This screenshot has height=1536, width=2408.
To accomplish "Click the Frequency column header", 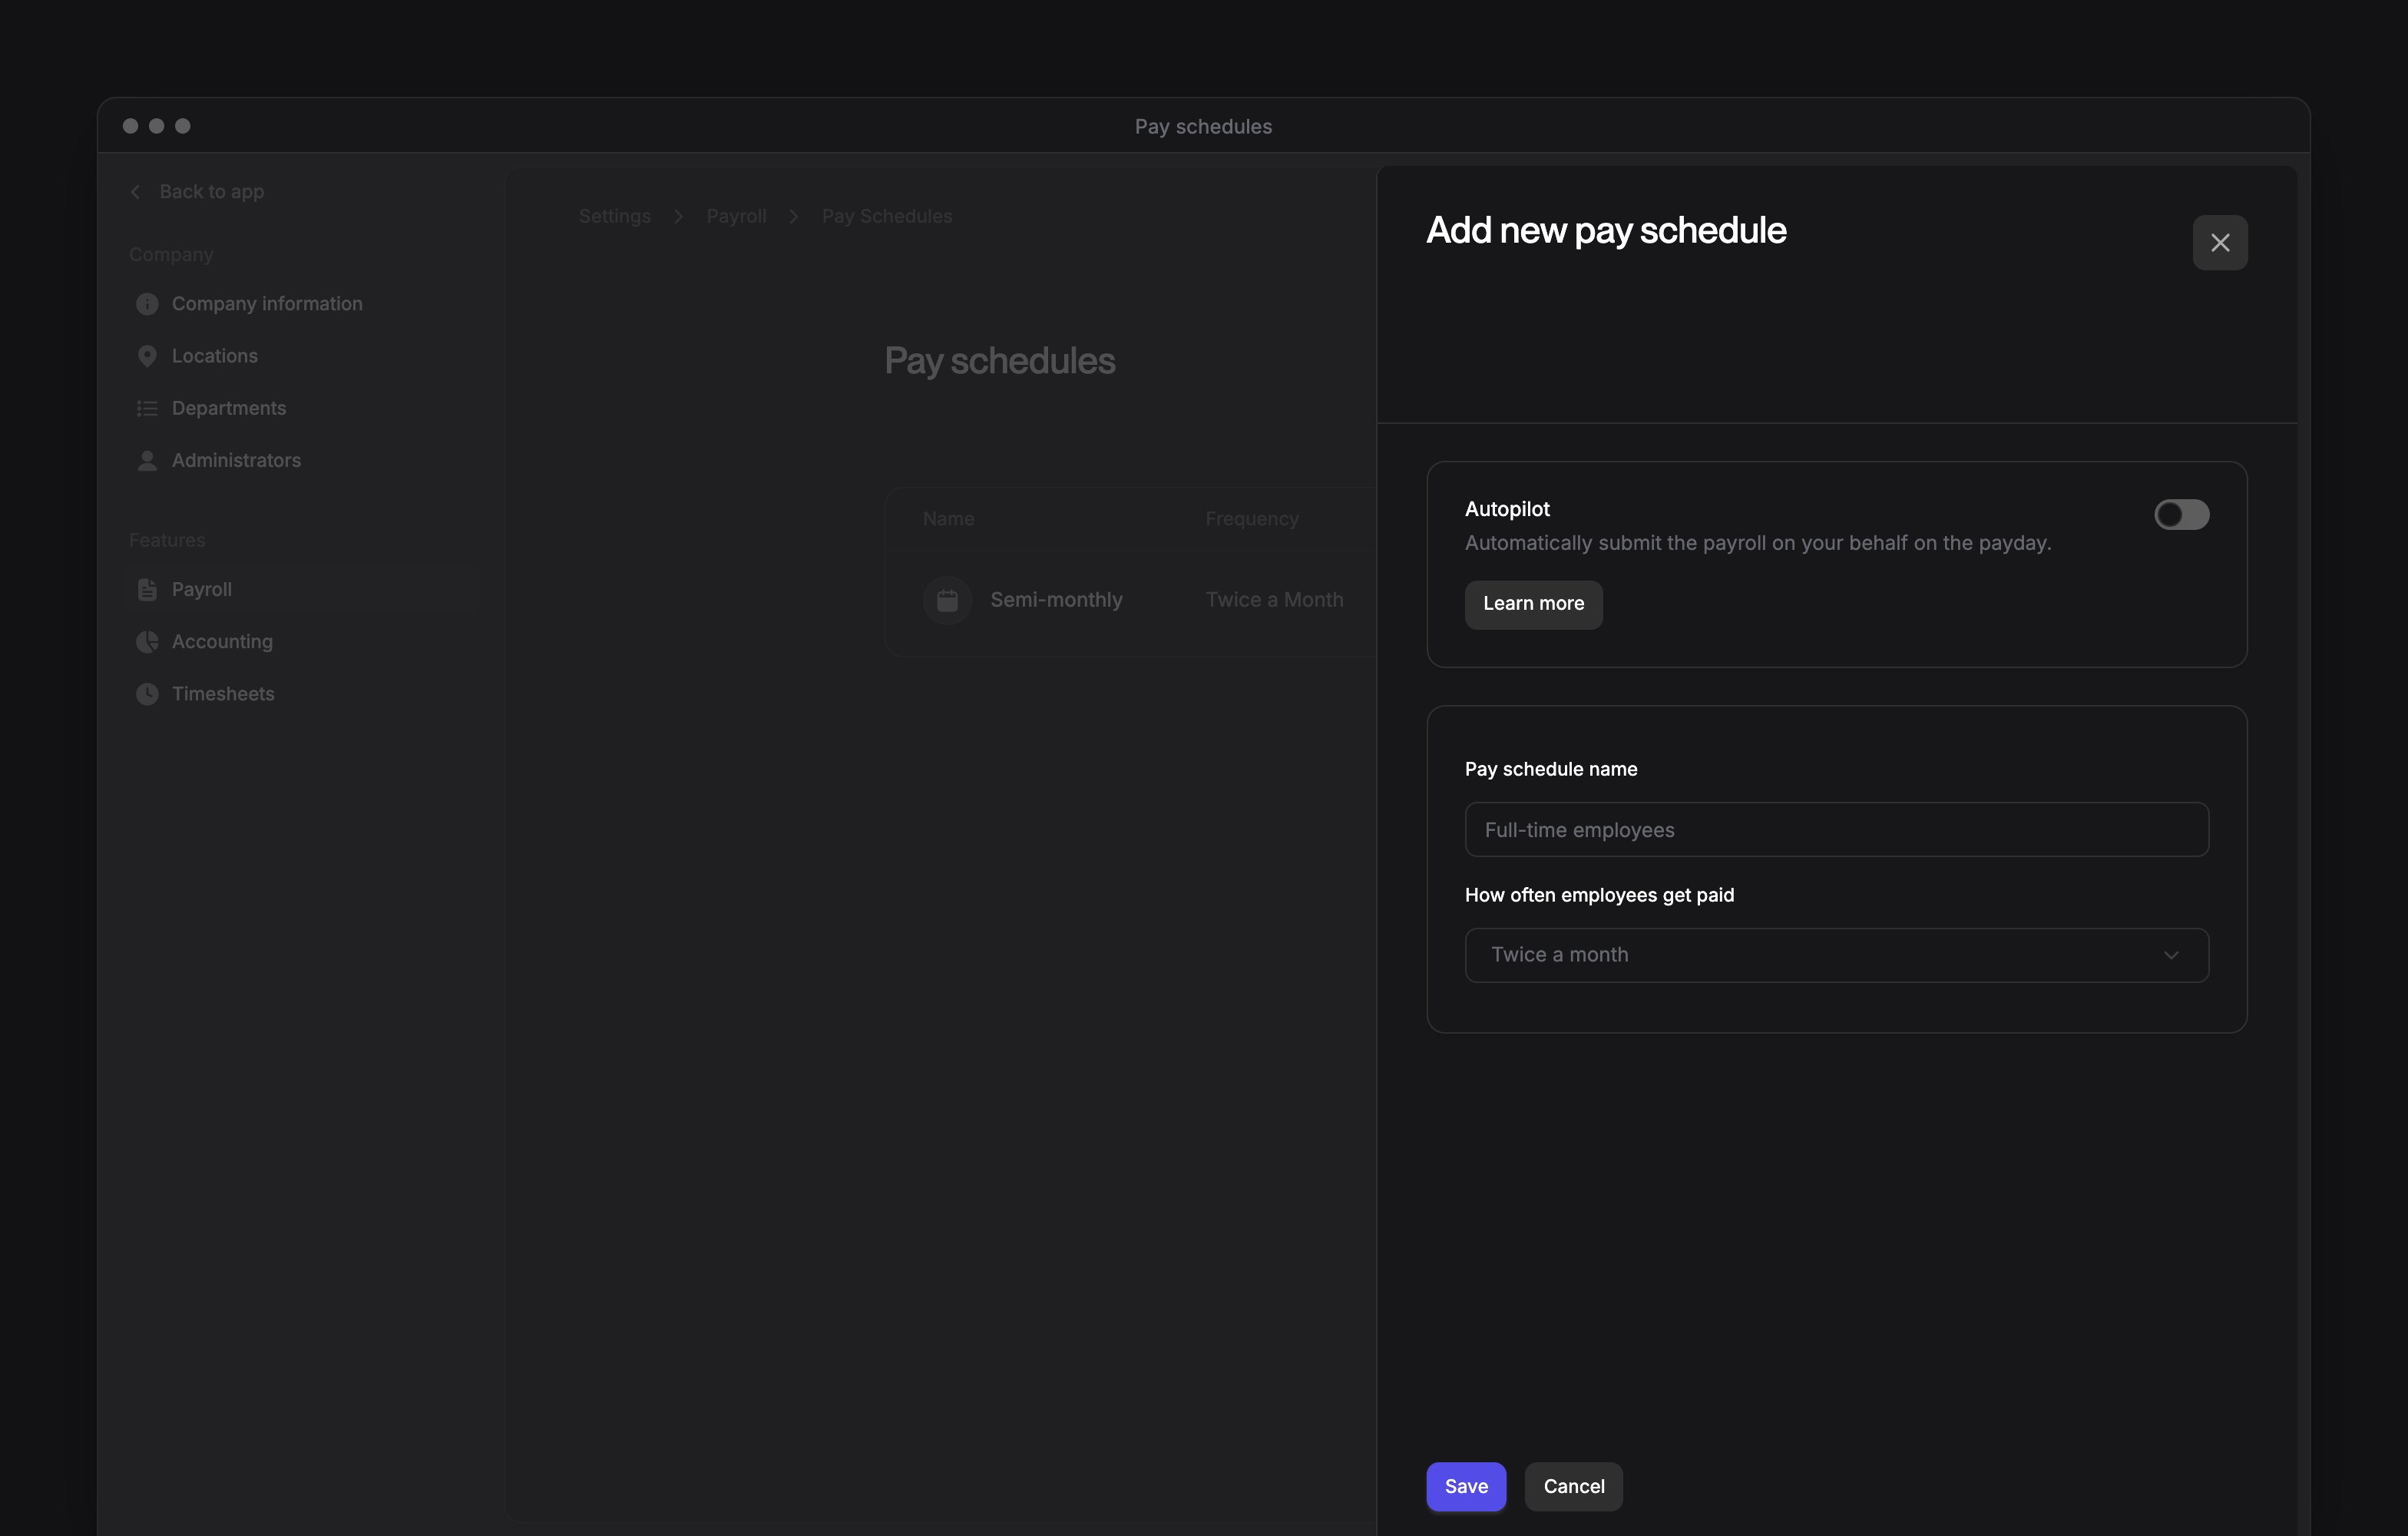I will click(x=1251, y=519).
